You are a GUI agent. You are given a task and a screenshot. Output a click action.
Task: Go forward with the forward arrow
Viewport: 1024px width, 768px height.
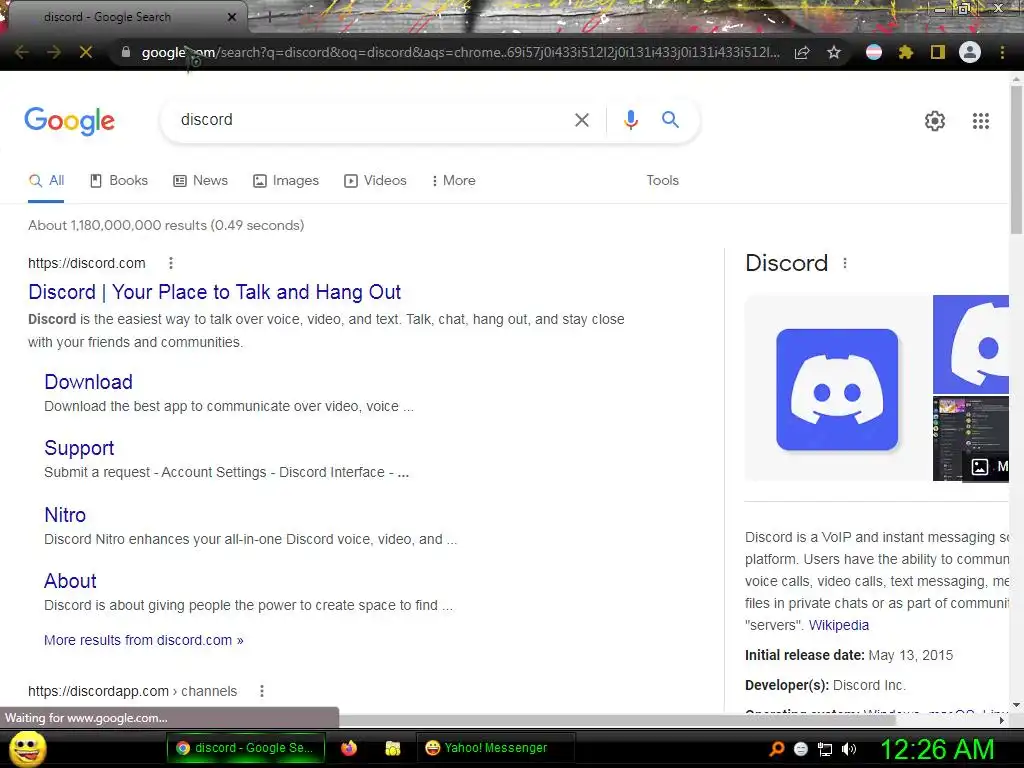coord(54,52)
